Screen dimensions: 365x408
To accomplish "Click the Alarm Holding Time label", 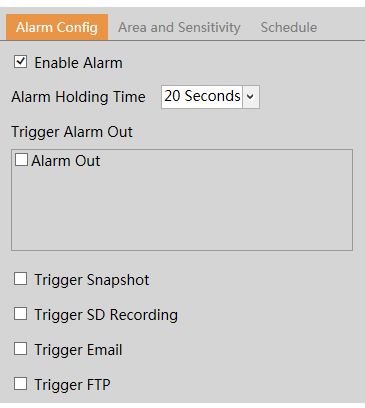I will [x=78, y=97].
